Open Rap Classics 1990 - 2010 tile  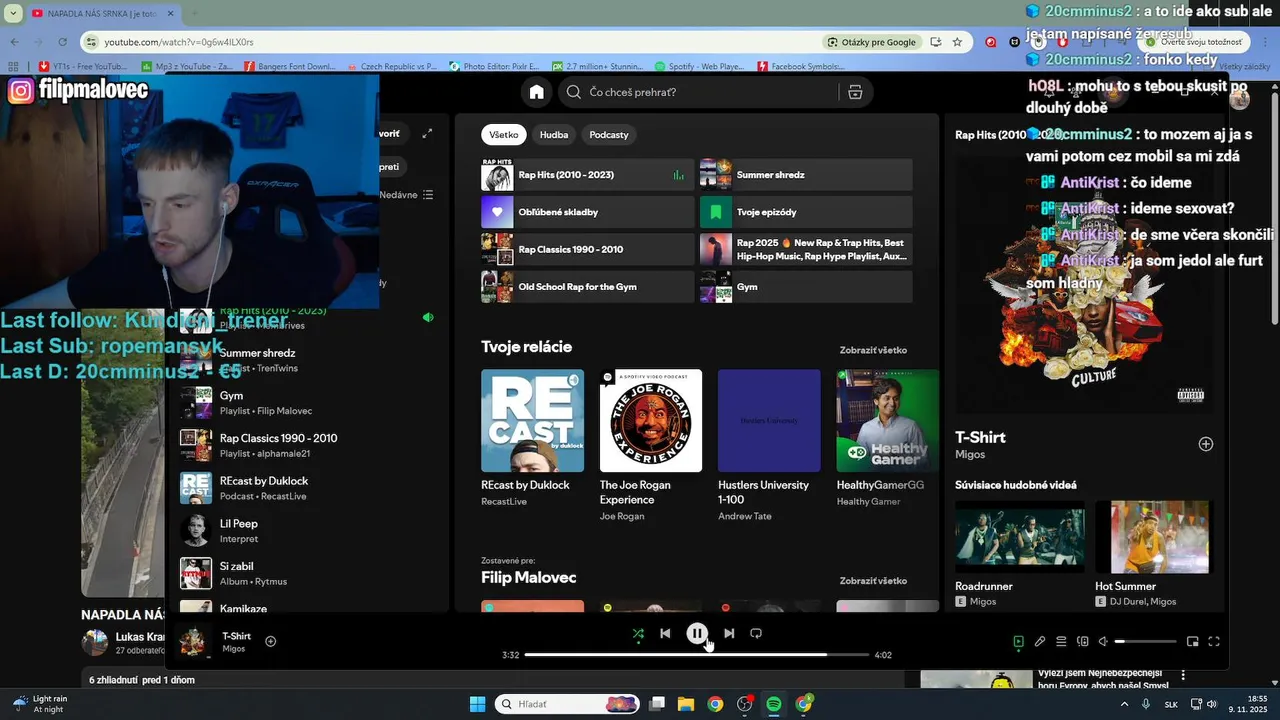[587, 249]
